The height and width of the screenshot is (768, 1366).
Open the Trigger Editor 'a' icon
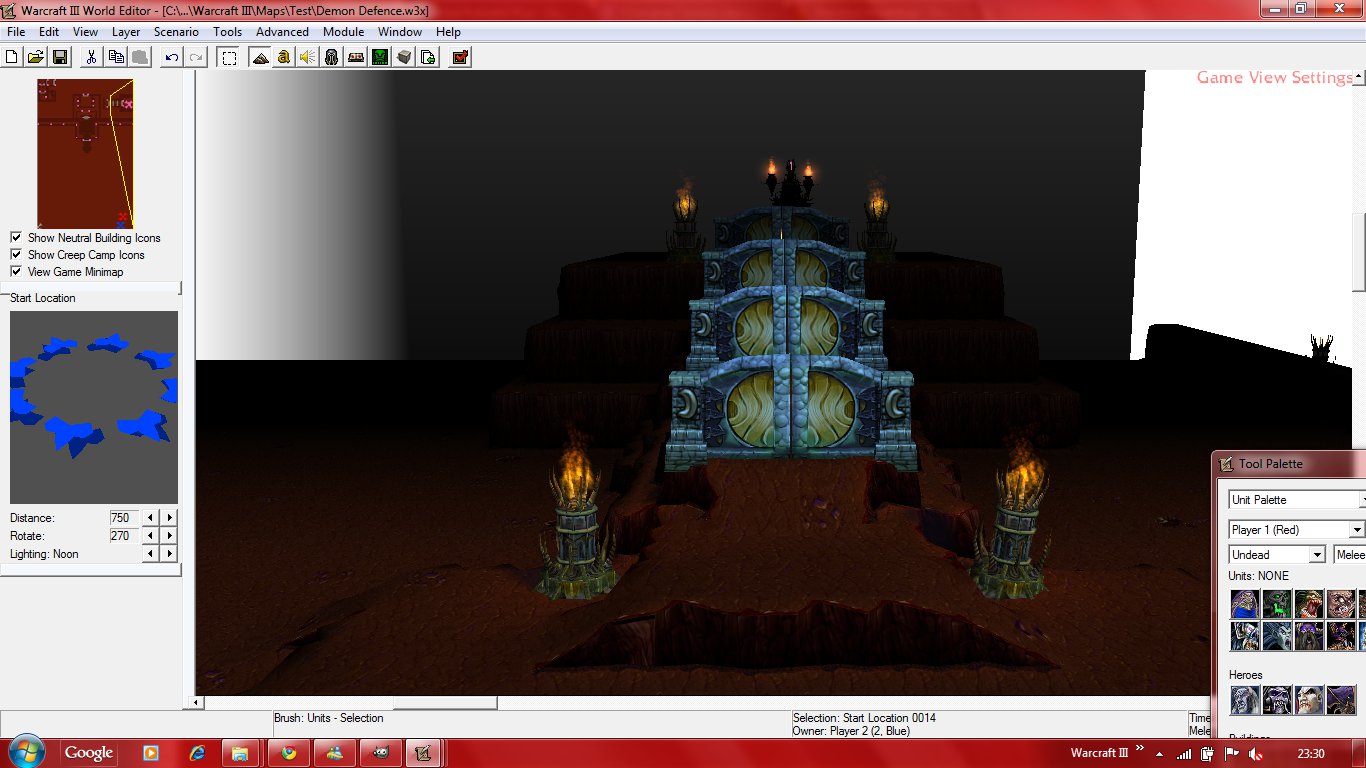[284, 57]
